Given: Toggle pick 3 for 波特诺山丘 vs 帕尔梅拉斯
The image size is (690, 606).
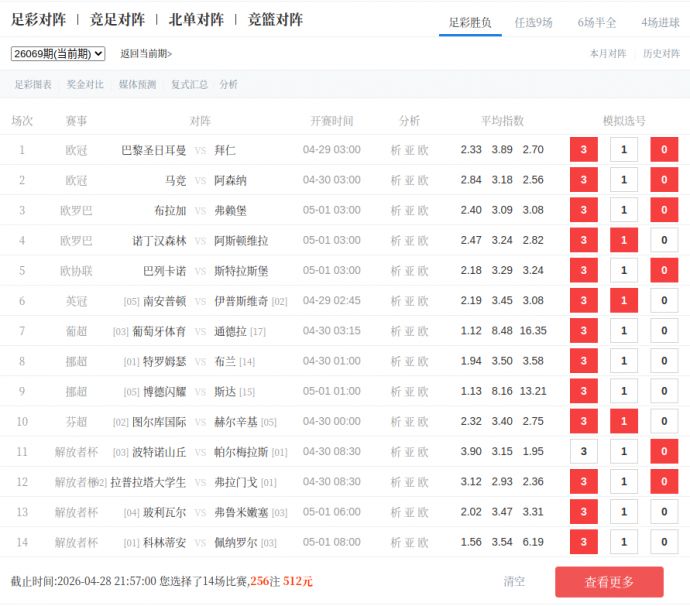Looking at the screenshot, I should (584, 451).
